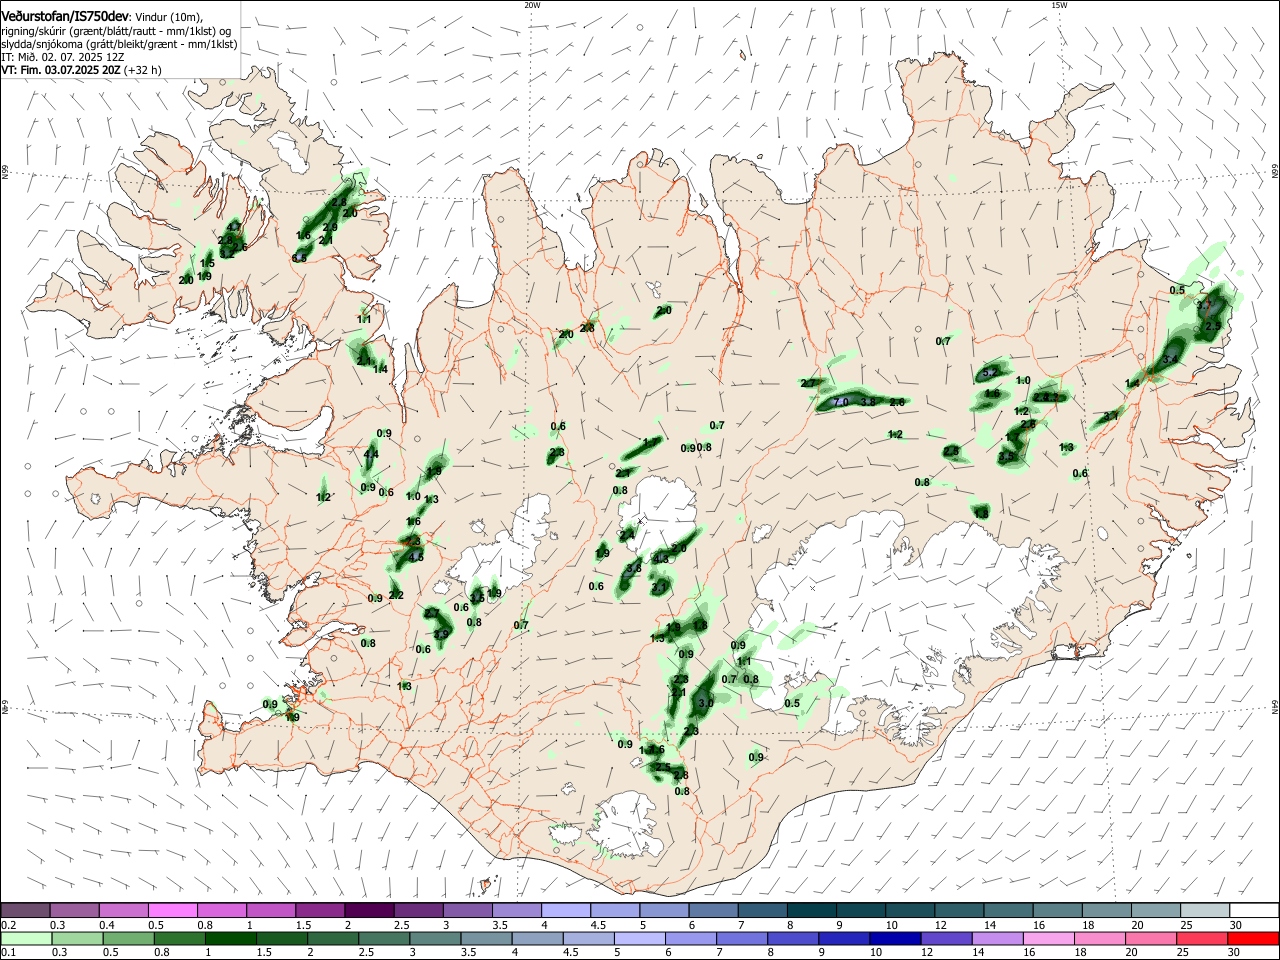Select the 'IT: Mið. 02. 07. 2025 12Z' line
This screenshot has width=1280, height=960.
pyautogui.click(x=62, y=57)
